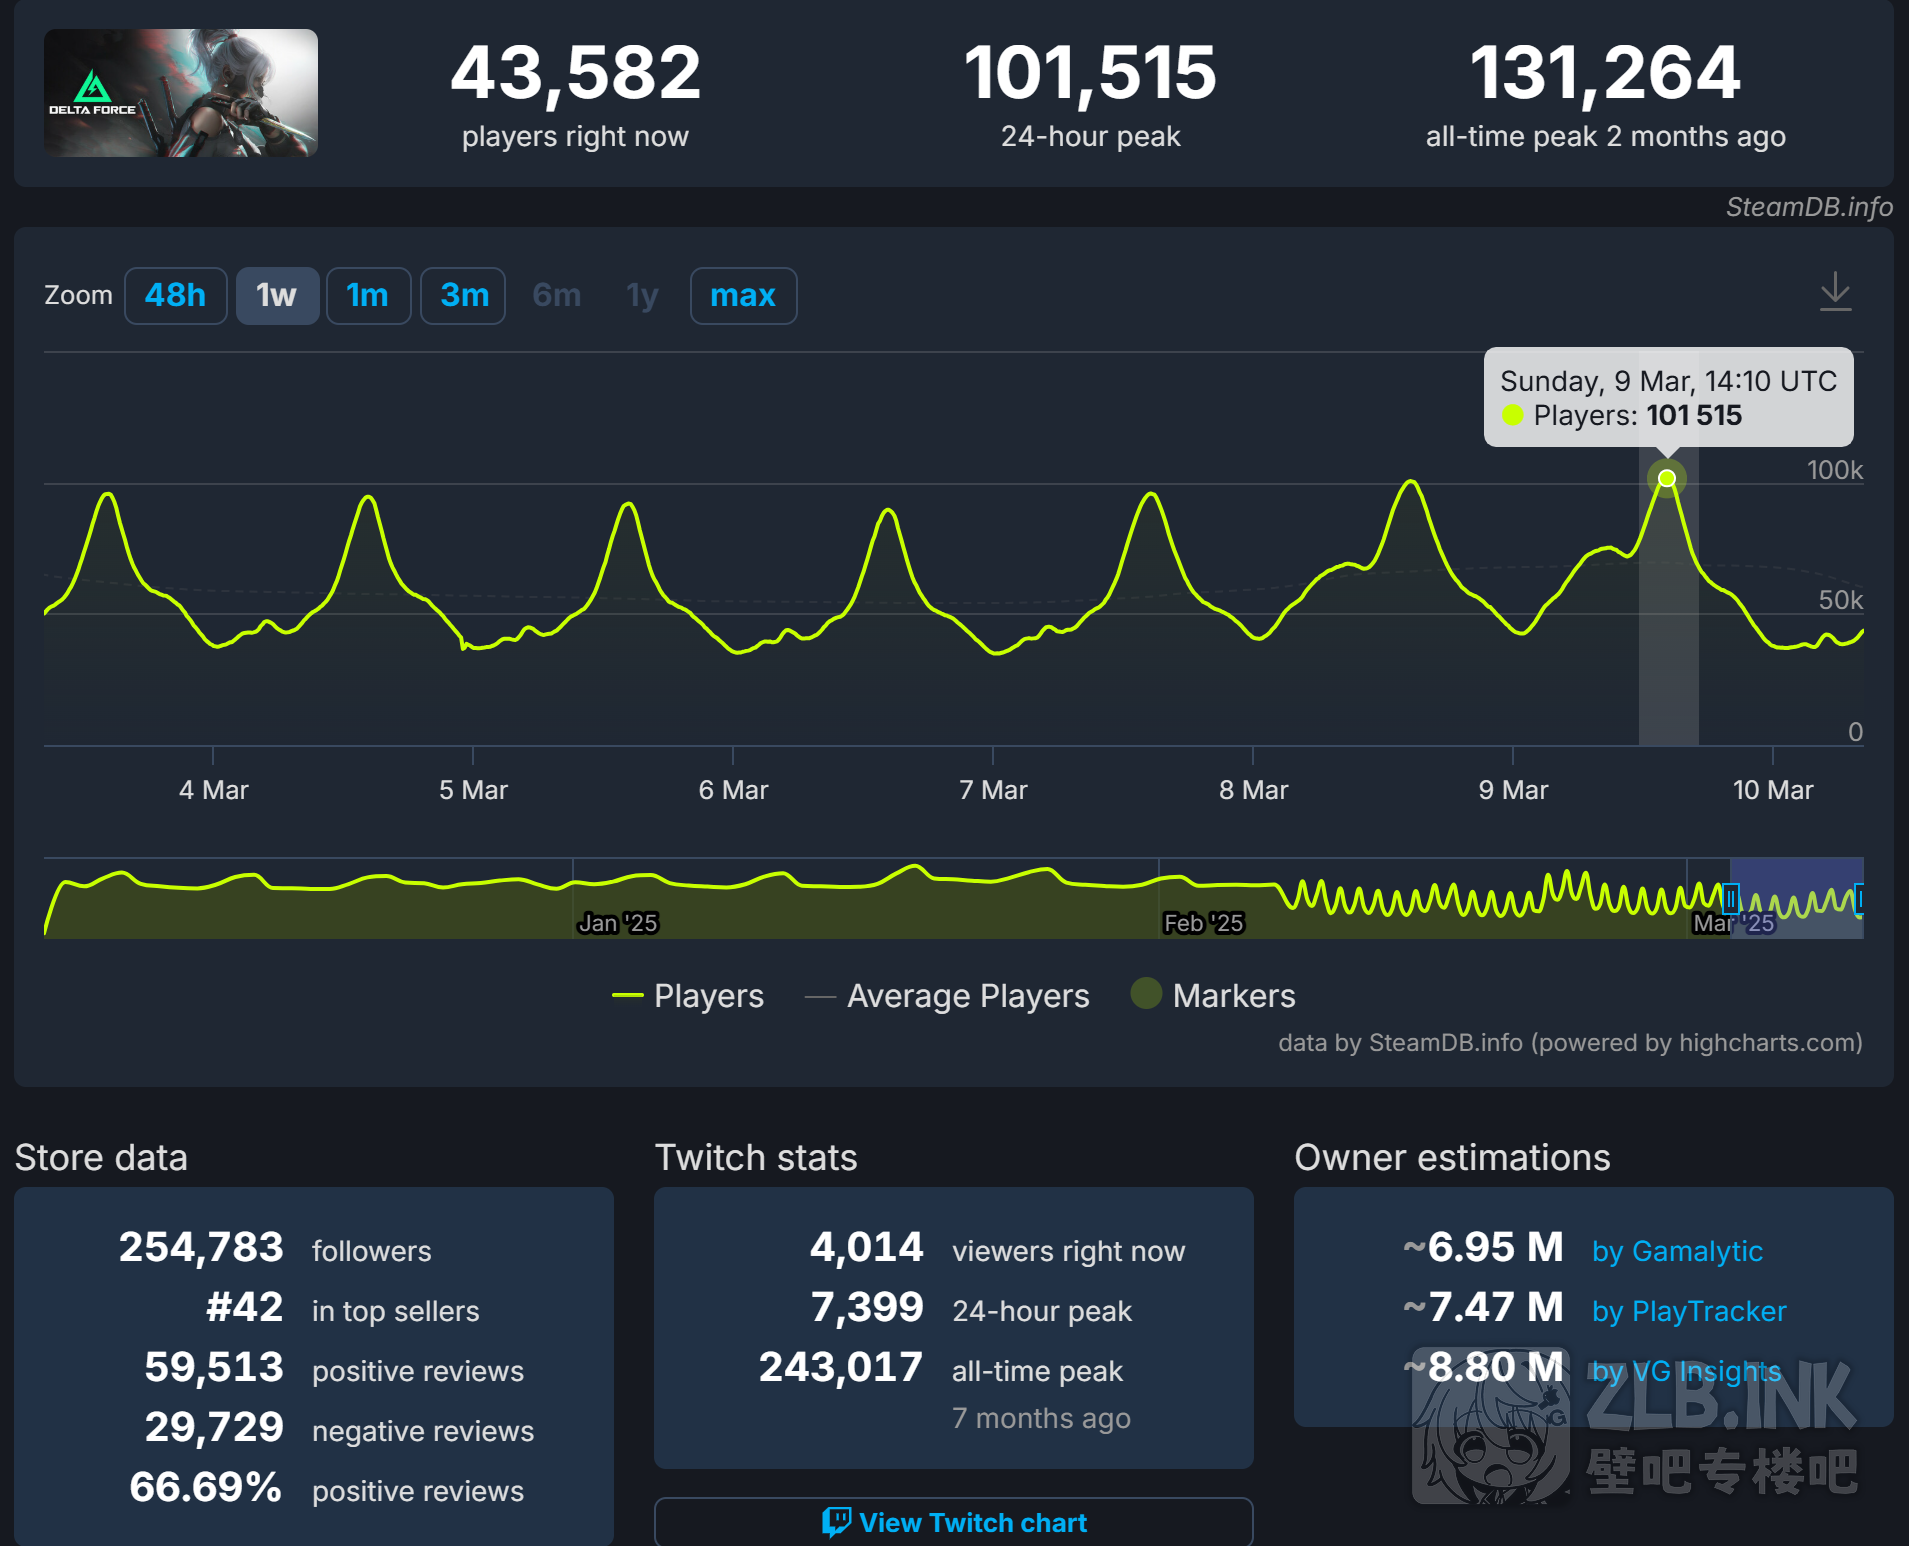Open the chart download menu icon
Screen dimensions: 1909x1546
click(x=1835, y=292)
